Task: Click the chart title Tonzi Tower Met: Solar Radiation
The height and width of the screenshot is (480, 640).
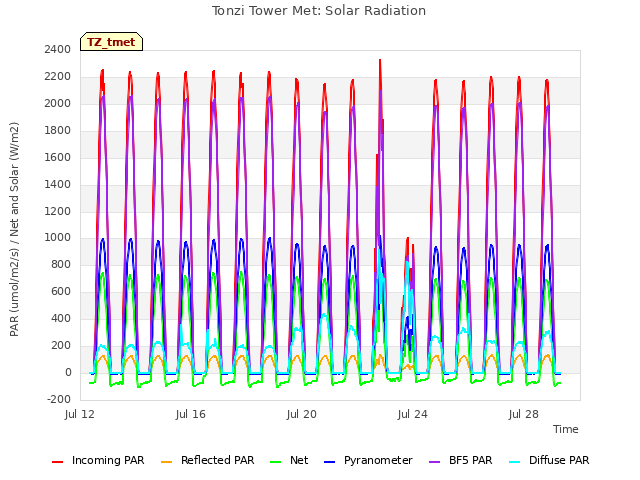Action: [x=319, y=10]
